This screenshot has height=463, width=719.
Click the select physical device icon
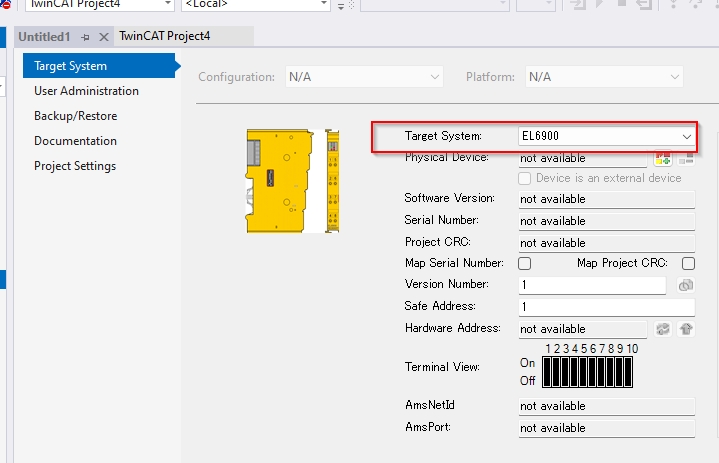click(x=663, y=159)
